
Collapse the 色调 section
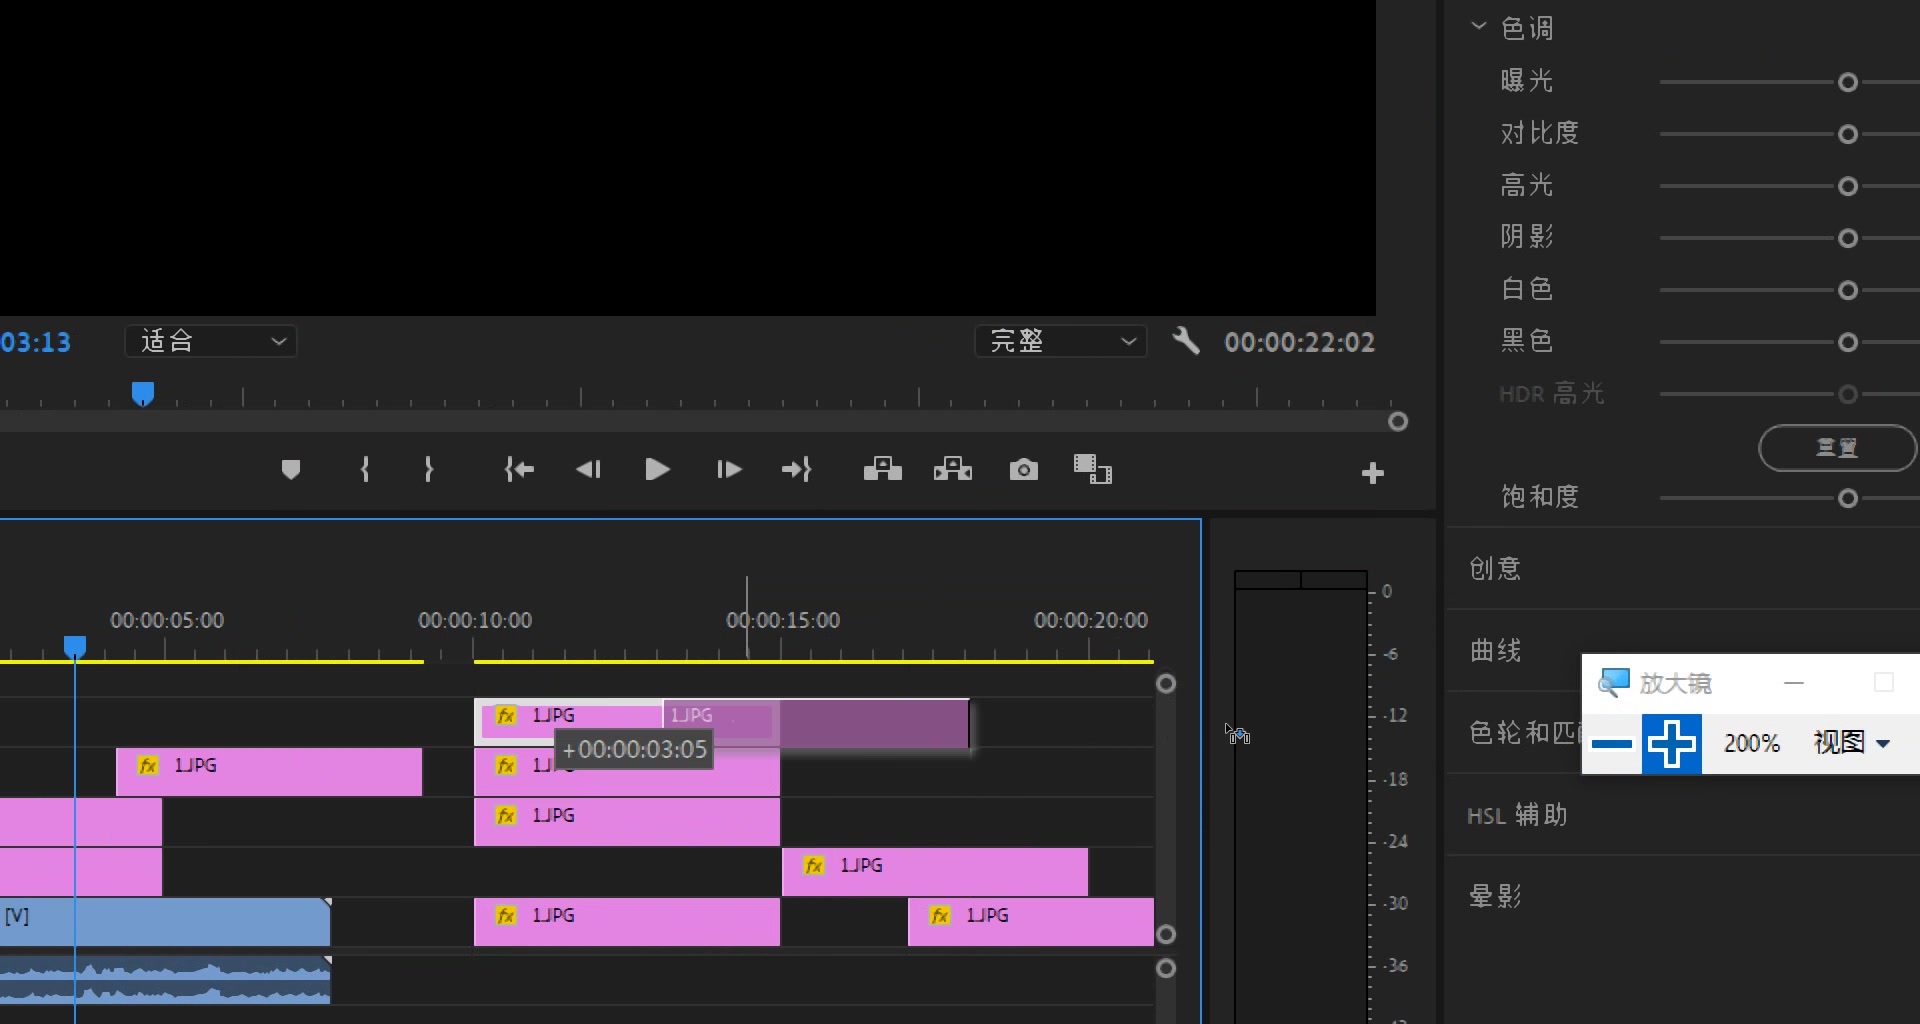click(1479, 27)
